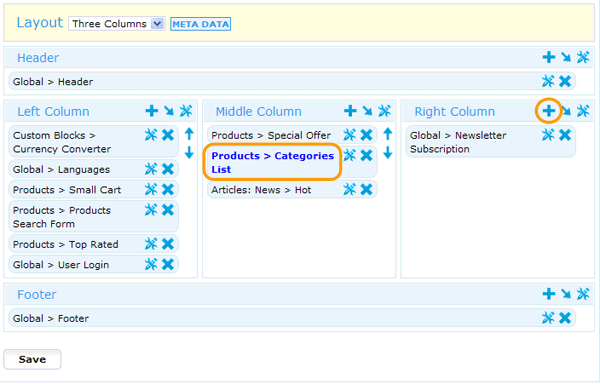Add a block to the Right Column

549,111
